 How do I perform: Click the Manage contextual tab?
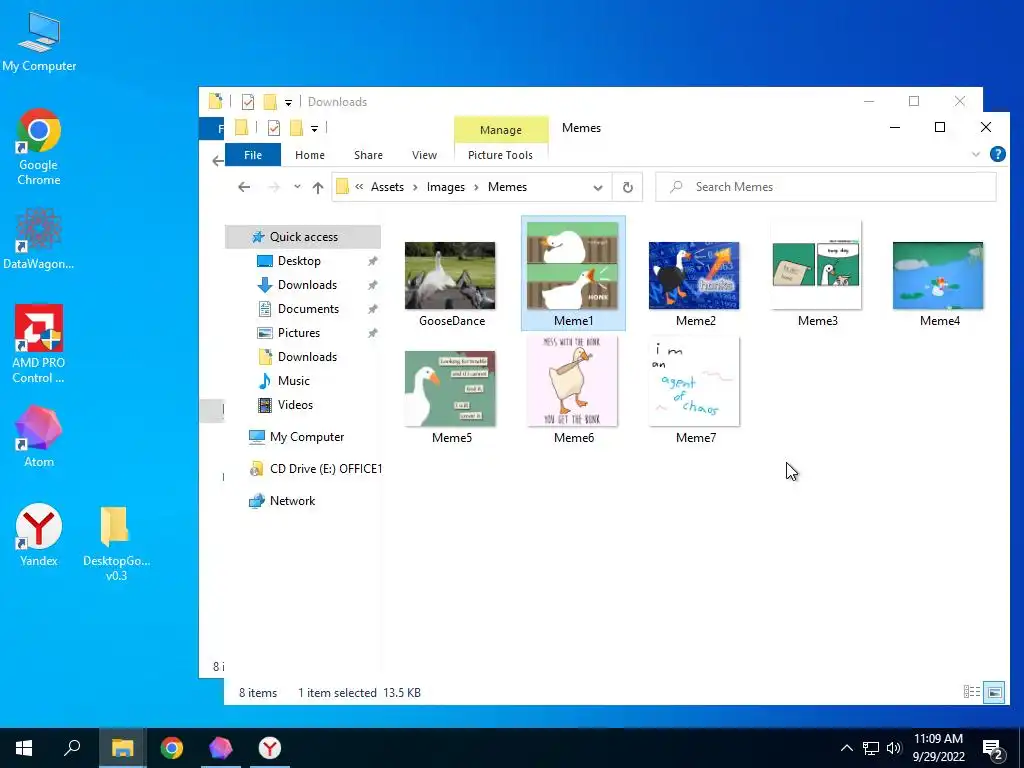pos(501,130)
